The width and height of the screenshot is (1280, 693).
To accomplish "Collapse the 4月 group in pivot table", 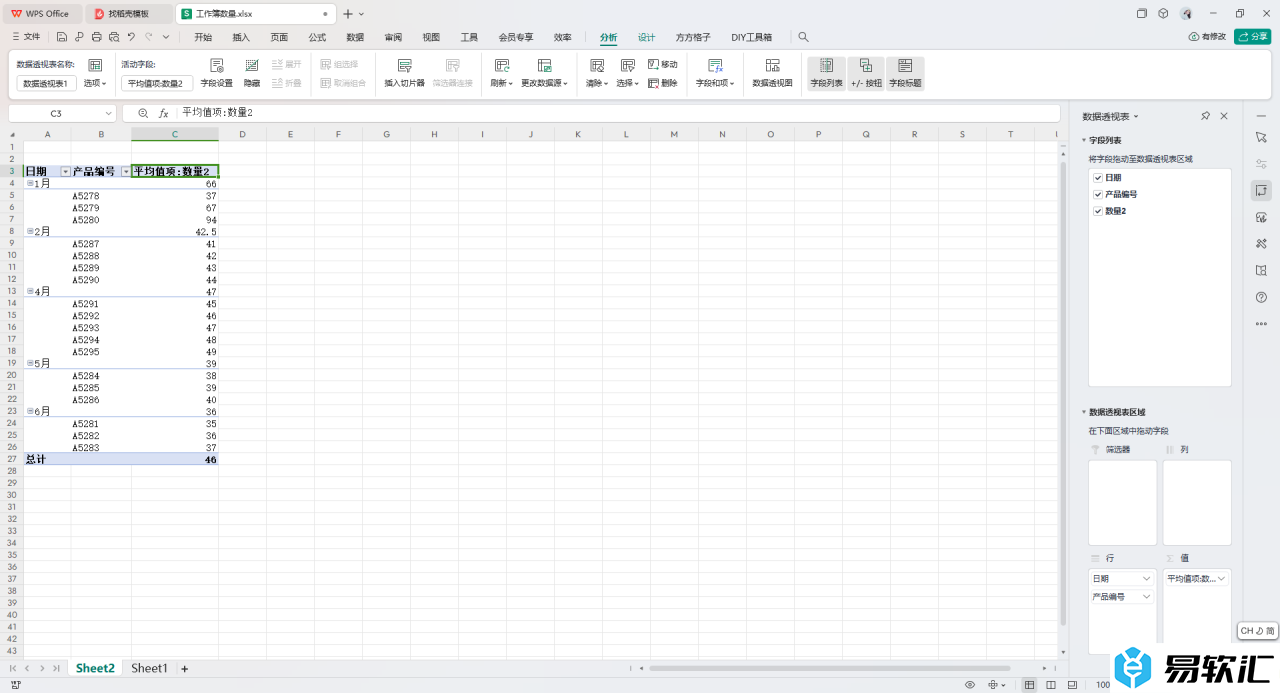I will coord(29,291).
